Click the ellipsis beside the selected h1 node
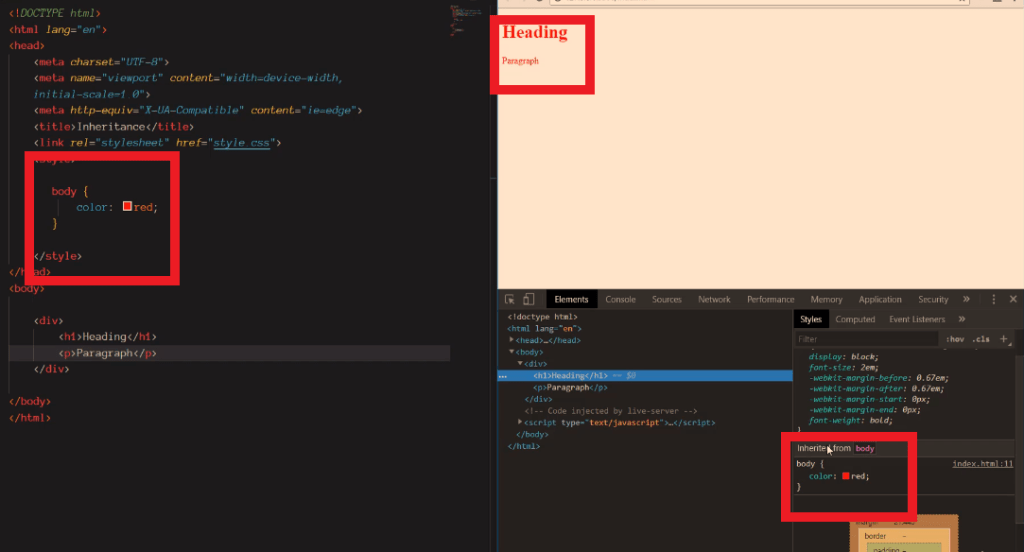The image size is (1024, 552). coord(504,376)
